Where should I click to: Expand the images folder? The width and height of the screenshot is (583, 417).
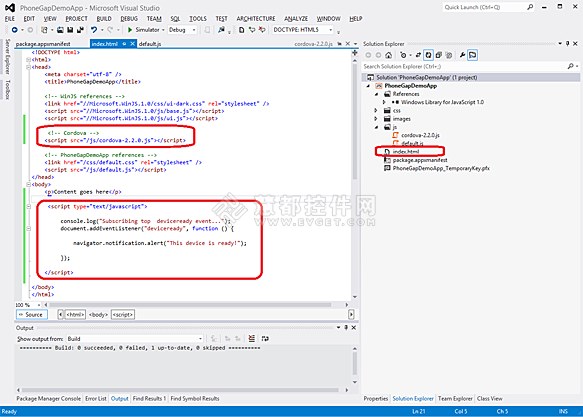(376, 119)
